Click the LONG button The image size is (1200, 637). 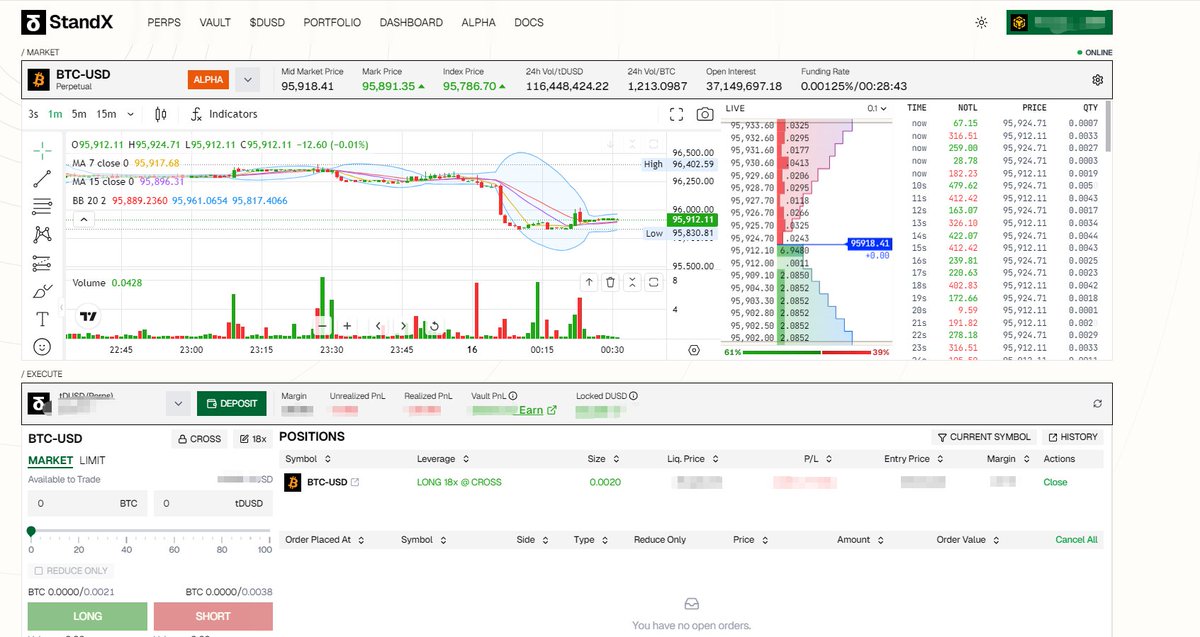click(87, 616)
